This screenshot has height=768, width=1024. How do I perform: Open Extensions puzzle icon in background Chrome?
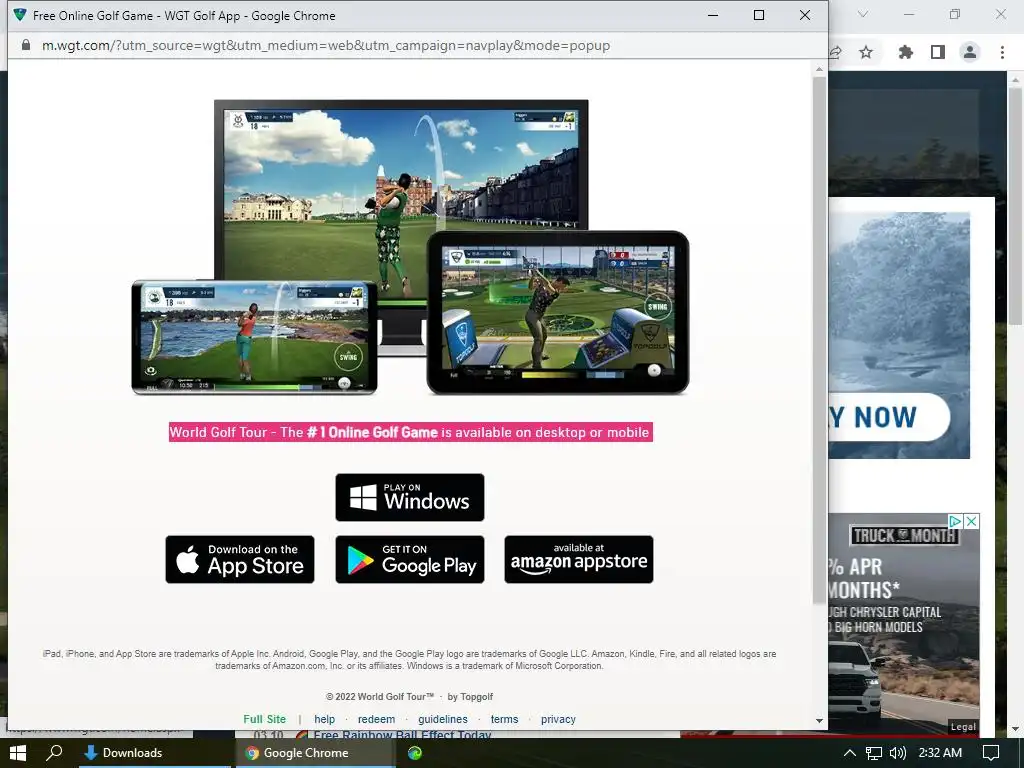905,52
